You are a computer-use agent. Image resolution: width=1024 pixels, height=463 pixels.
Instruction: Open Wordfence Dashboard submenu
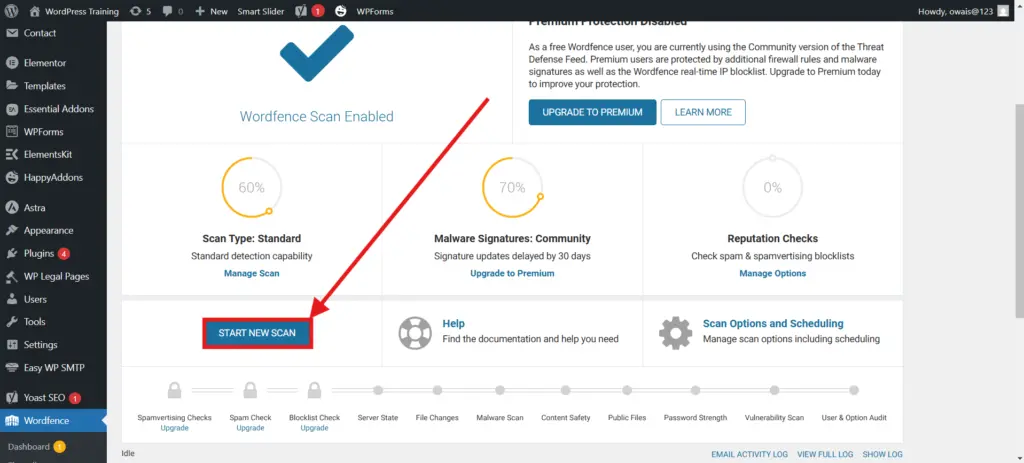tap(29, 447)
